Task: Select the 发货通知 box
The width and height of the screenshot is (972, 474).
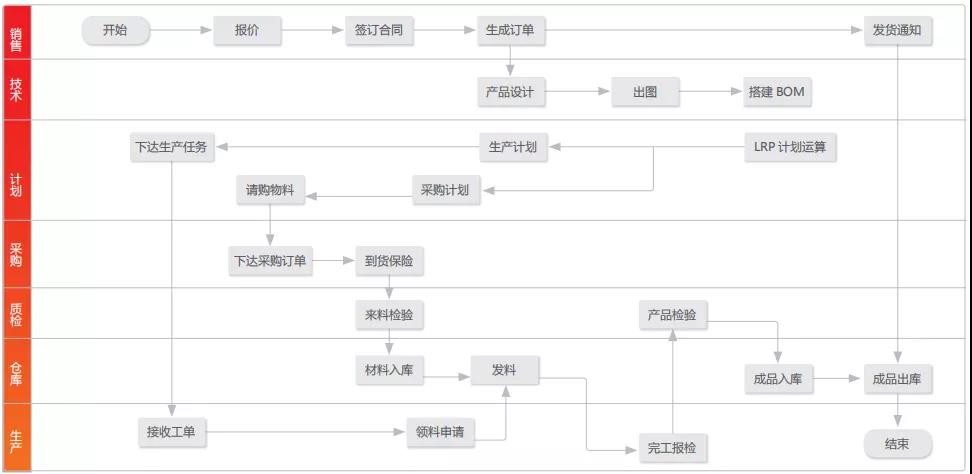Action: click(x=898, y=30)
